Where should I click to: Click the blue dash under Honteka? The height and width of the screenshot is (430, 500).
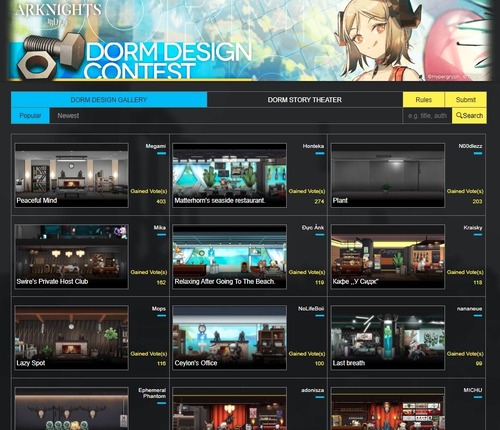320,153
